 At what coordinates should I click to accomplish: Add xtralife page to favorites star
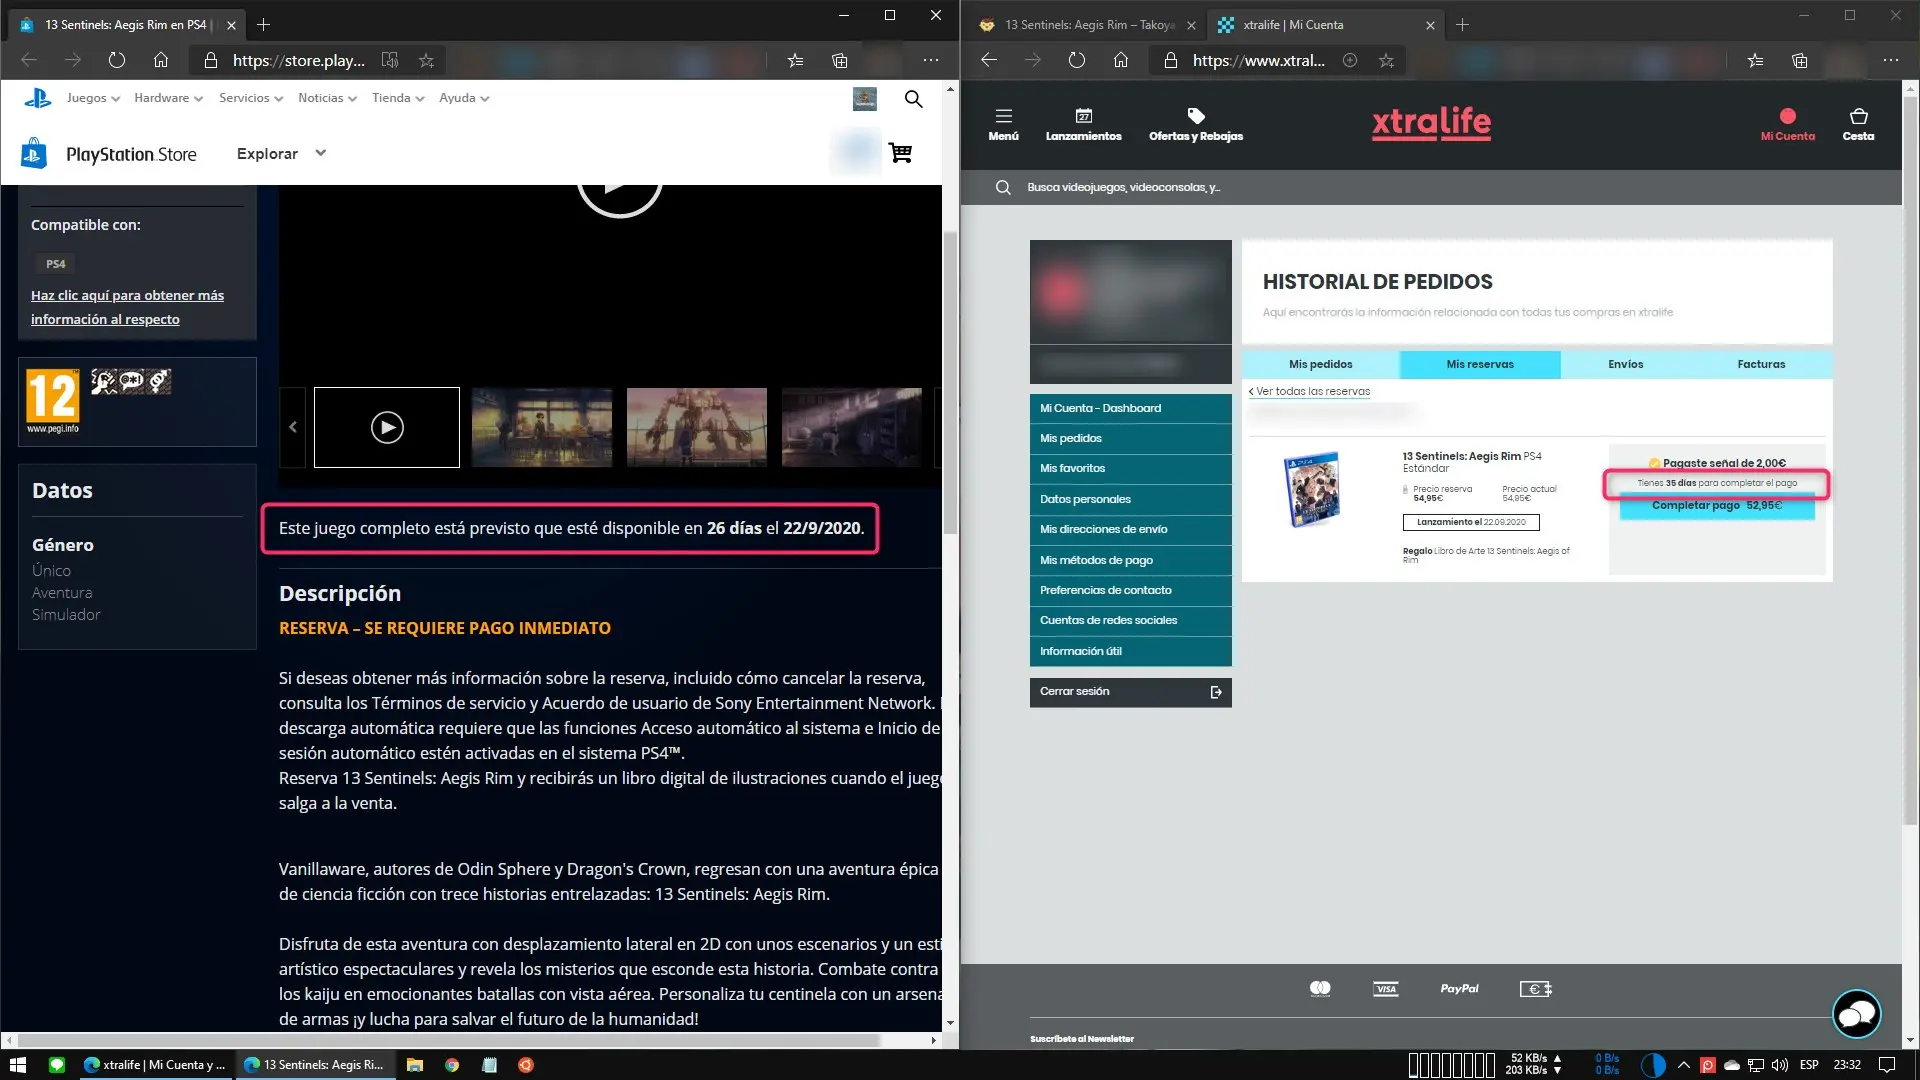coord(1386,60)
